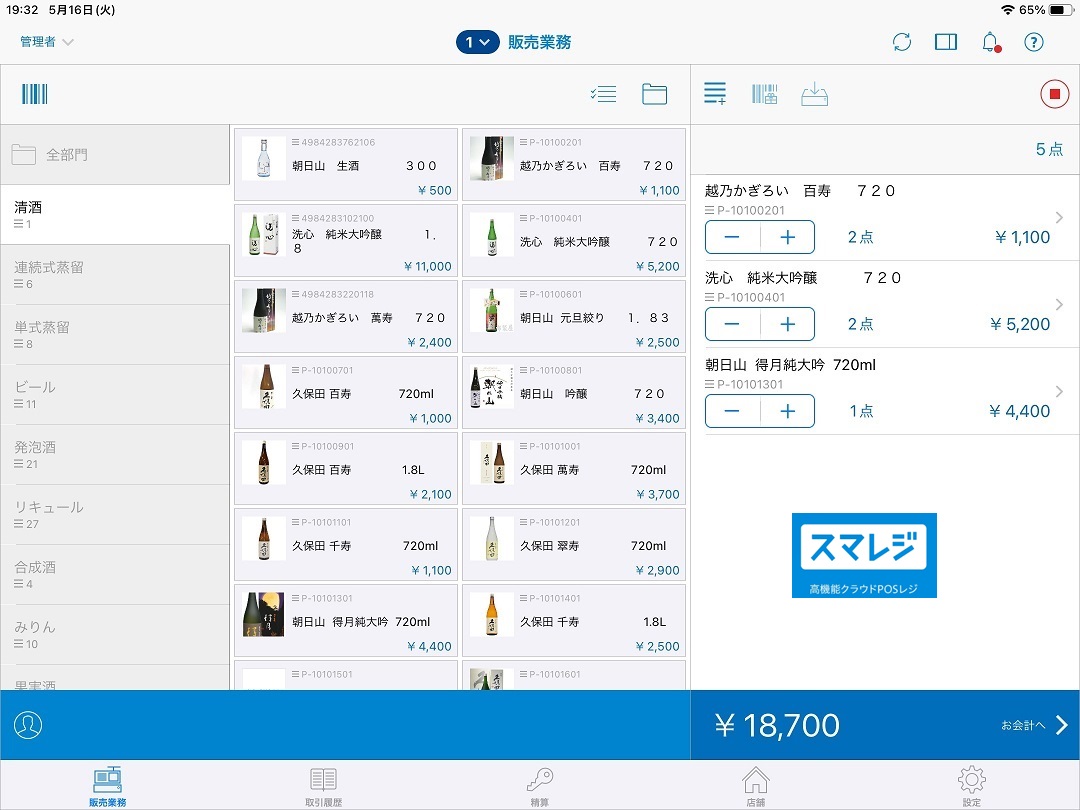Open notifications bell icon
Screen dimensions: 1080x810
(x=990, y=42)
